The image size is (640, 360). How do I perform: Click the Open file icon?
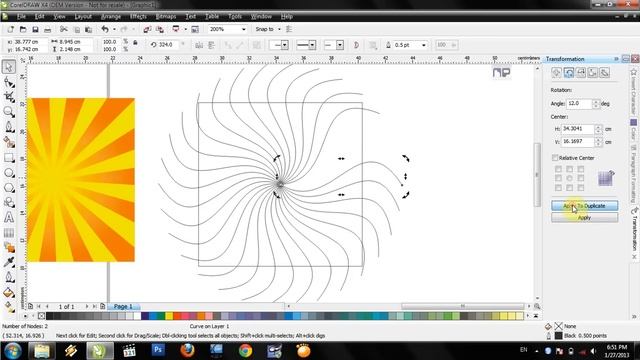click(23, 29)
